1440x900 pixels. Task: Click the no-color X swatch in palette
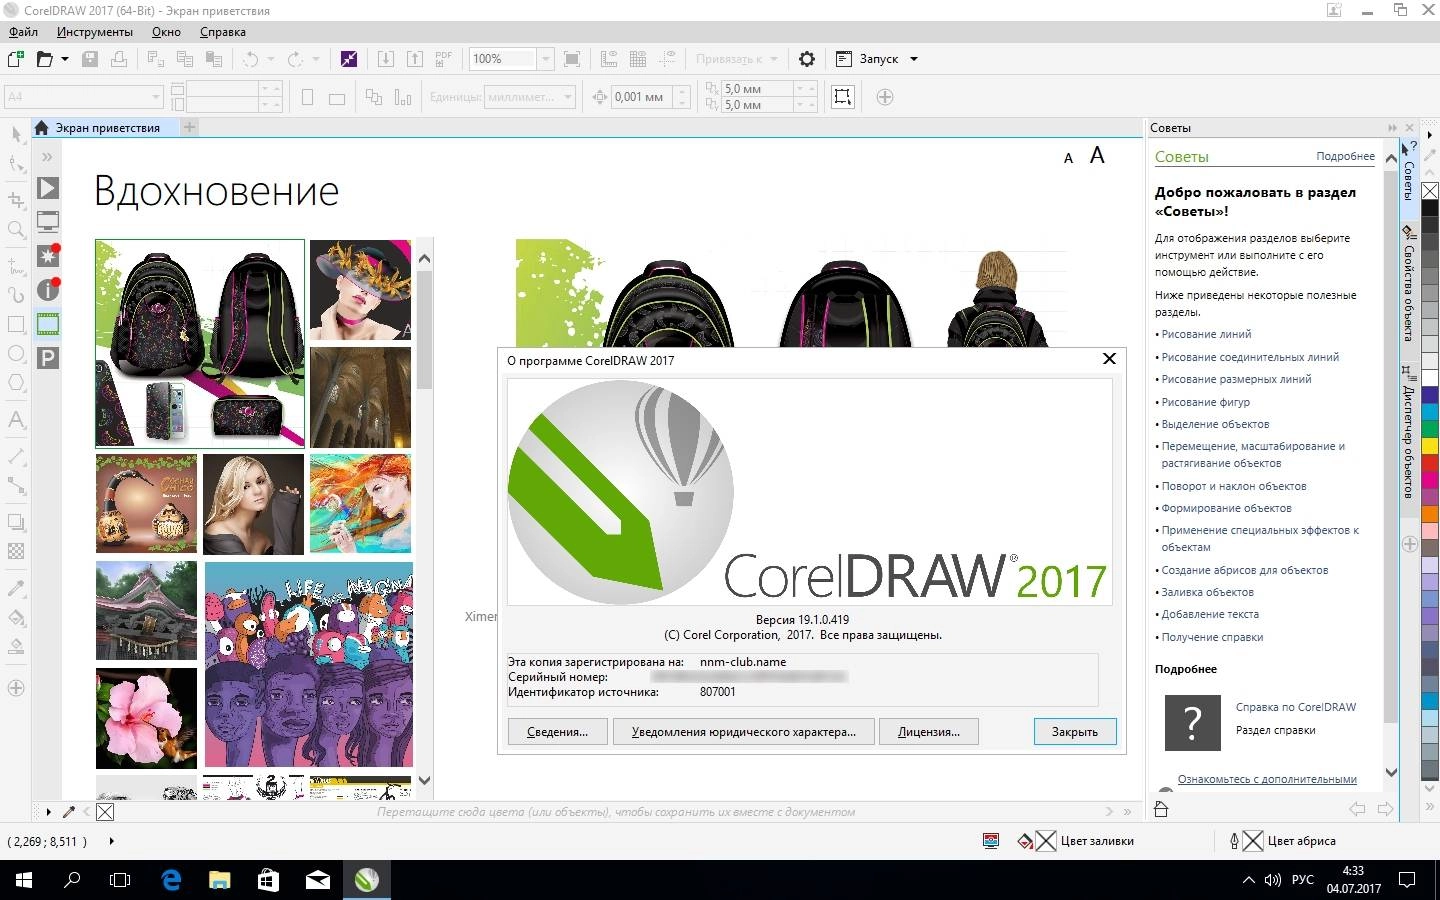coord(1430,191)
